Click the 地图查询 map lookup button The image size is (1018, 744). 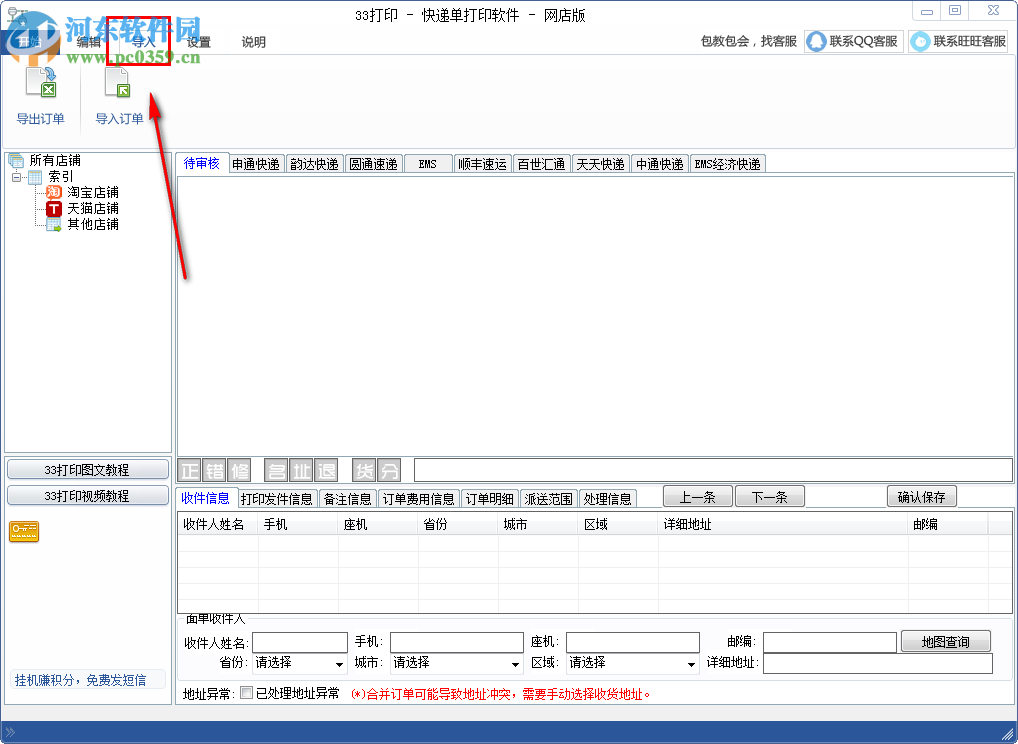point(945,641)
